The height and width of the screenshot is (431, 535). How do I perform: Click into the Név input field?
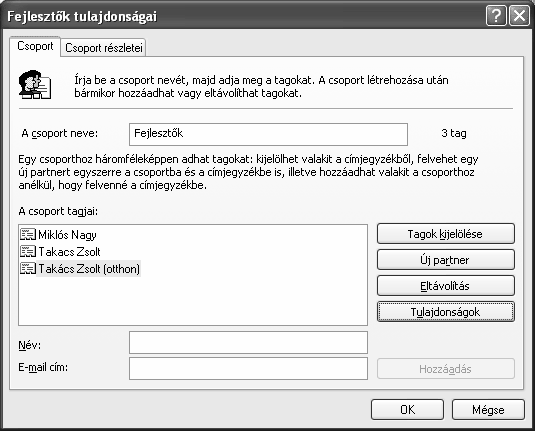click(248, 342)
